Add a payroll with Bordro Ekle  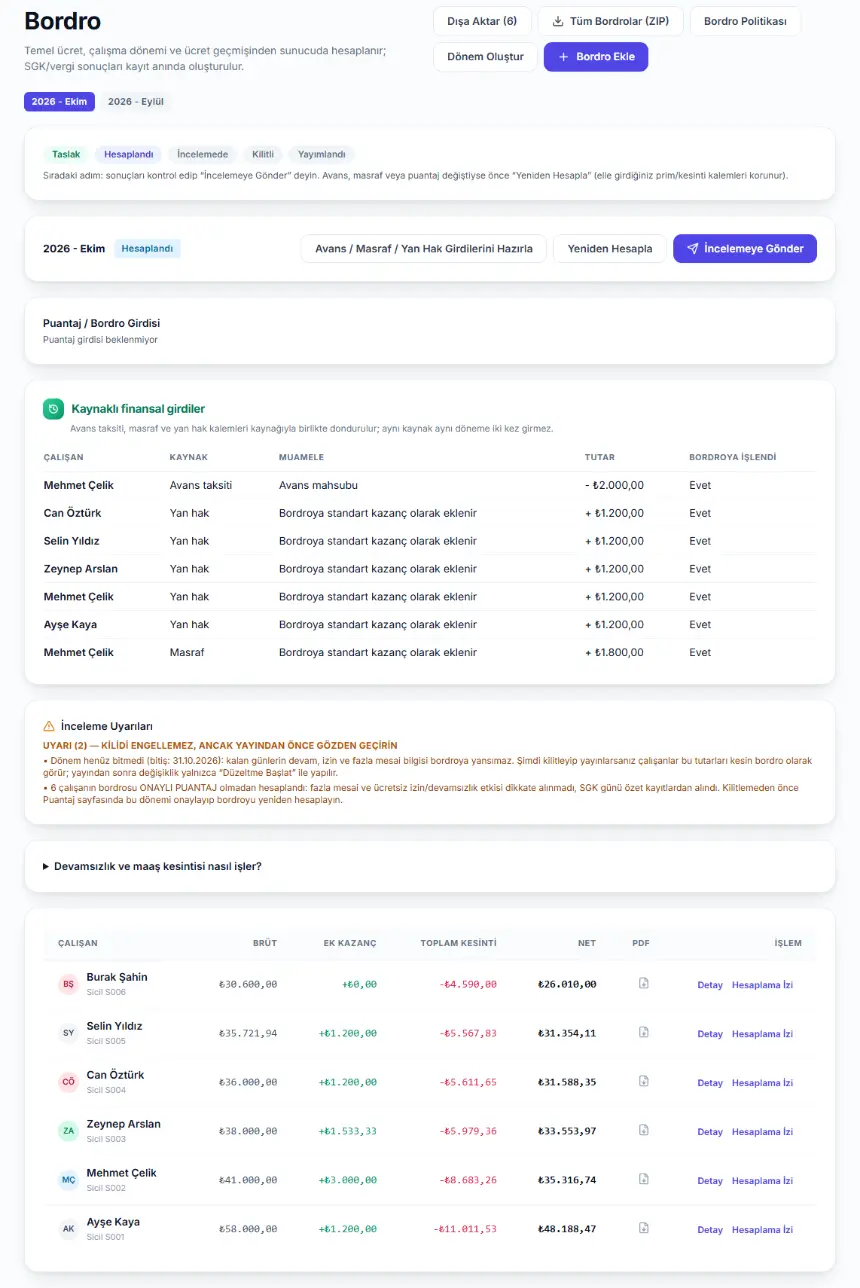tap(596, 57)
